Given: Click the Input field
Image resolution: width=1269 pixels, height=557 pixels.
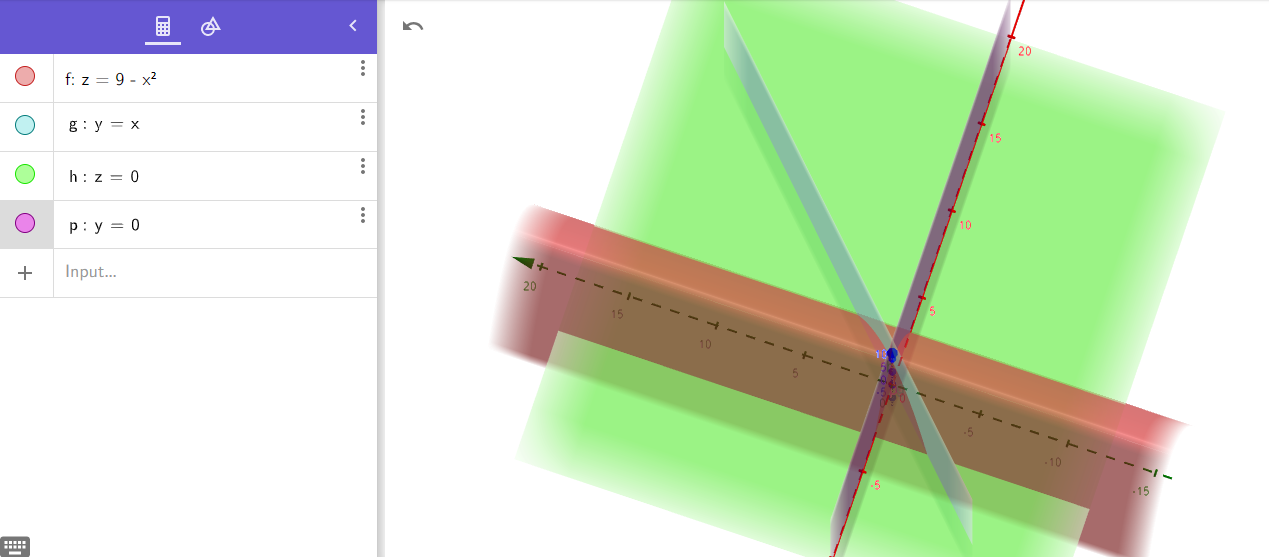Looking at the screenshot, I should (200, 272).
